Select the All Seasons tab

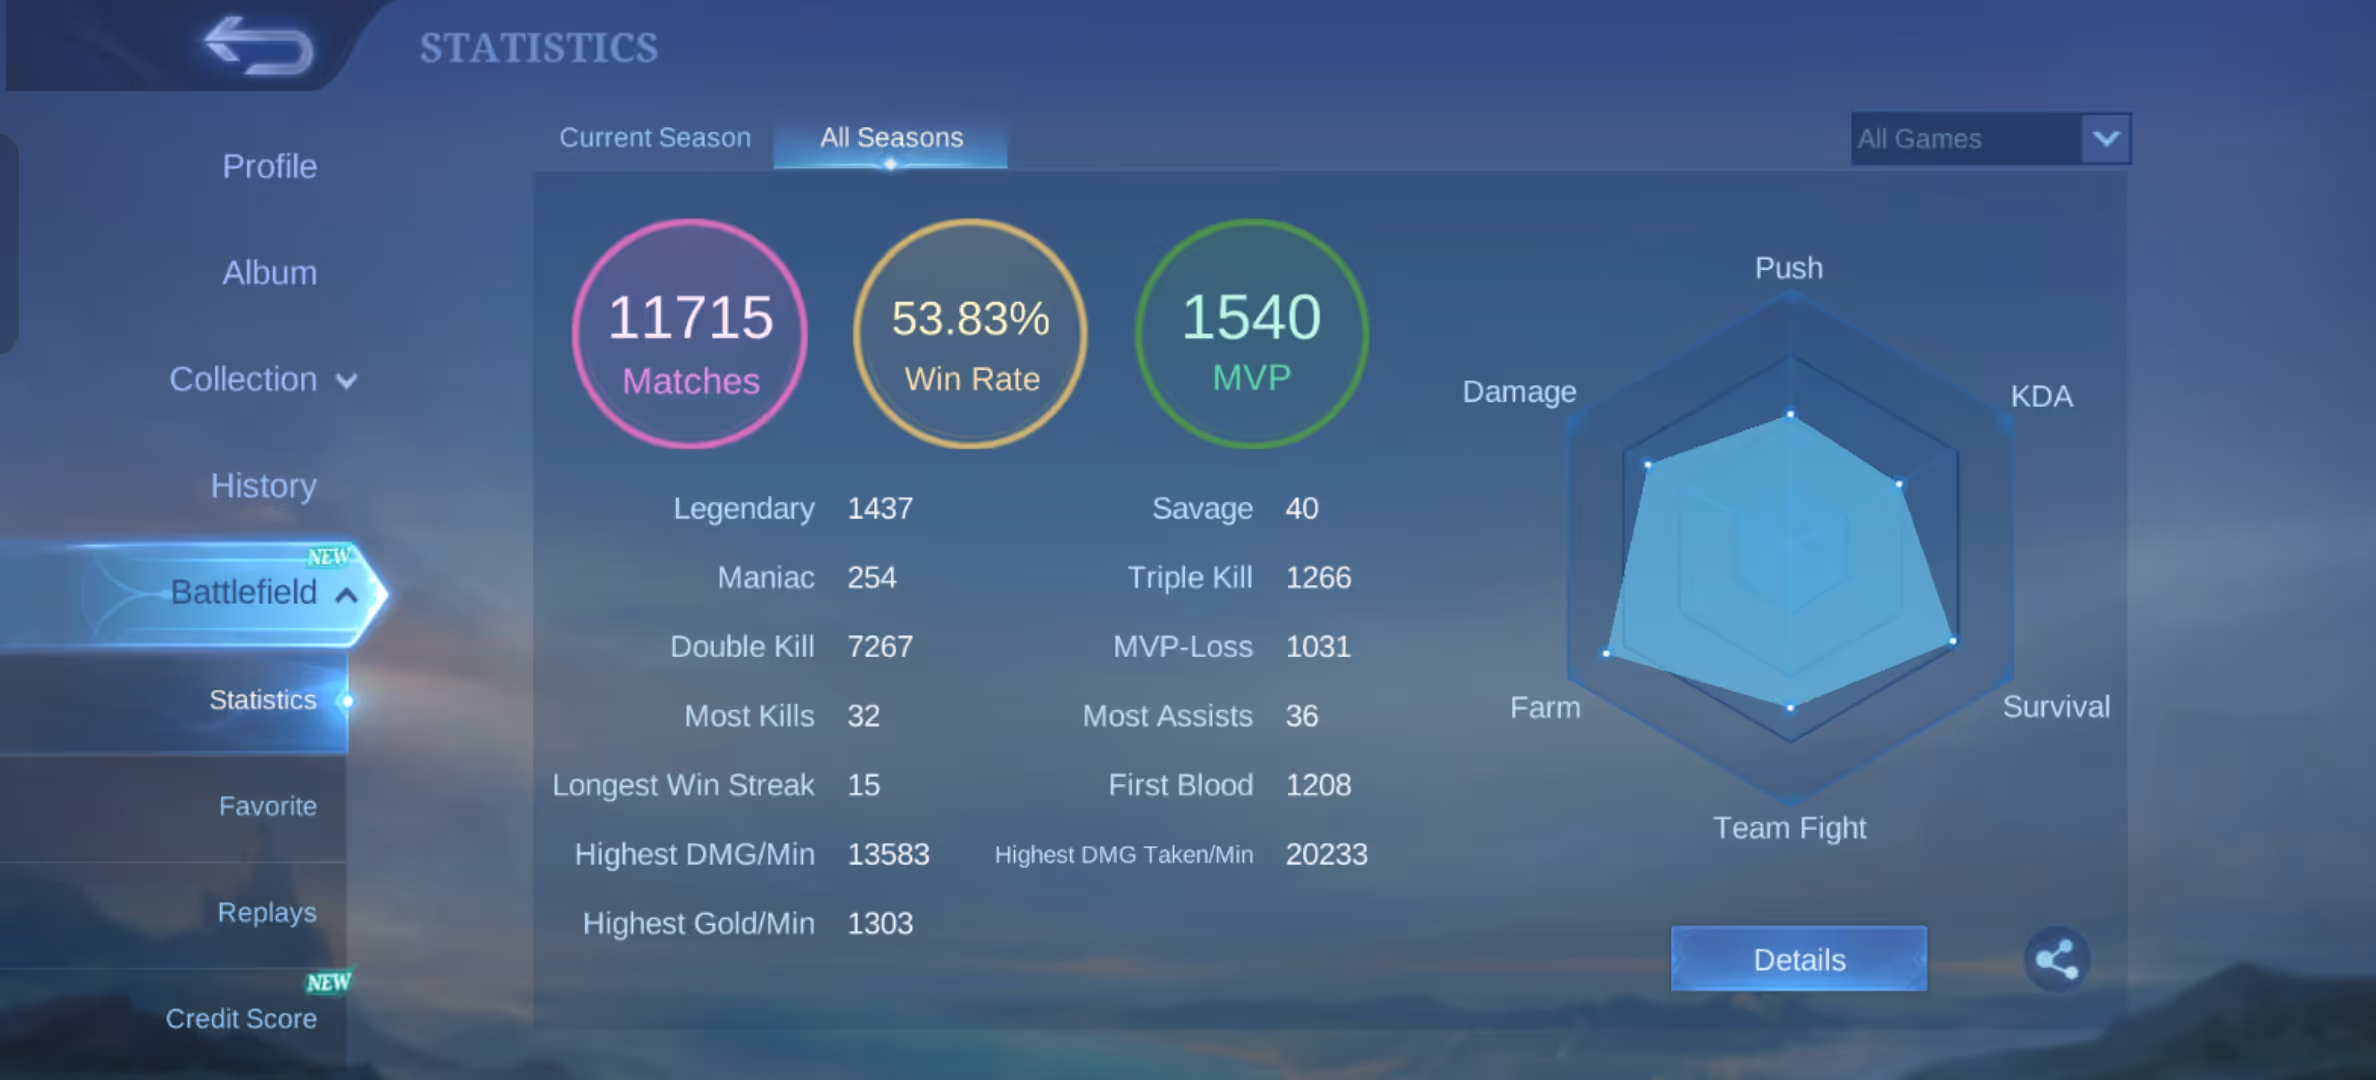(891, 138)
